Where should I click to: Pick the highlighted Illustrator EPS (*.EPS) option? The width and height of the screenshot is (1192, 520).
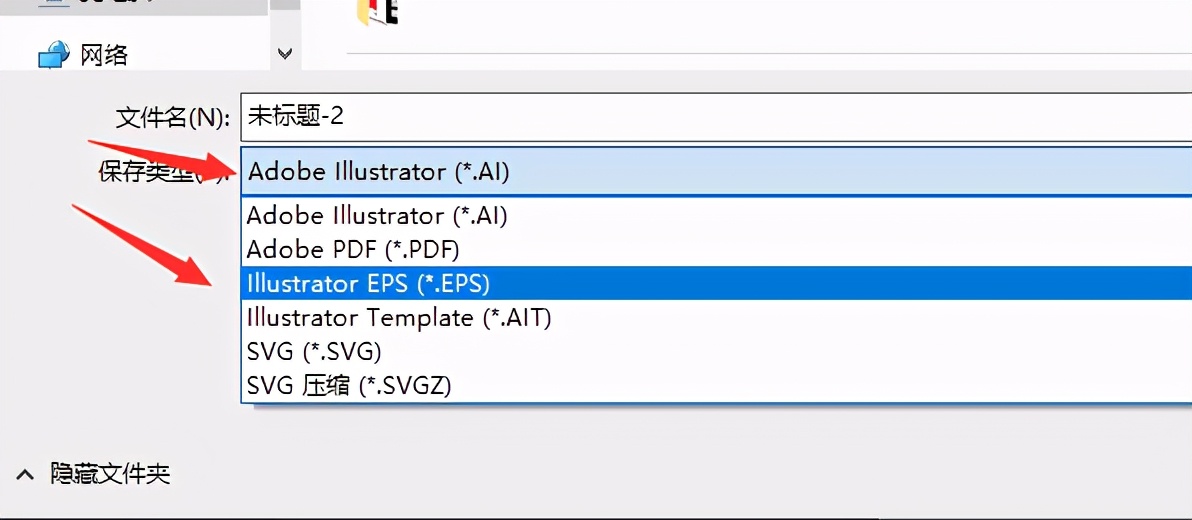coord(368,283)
